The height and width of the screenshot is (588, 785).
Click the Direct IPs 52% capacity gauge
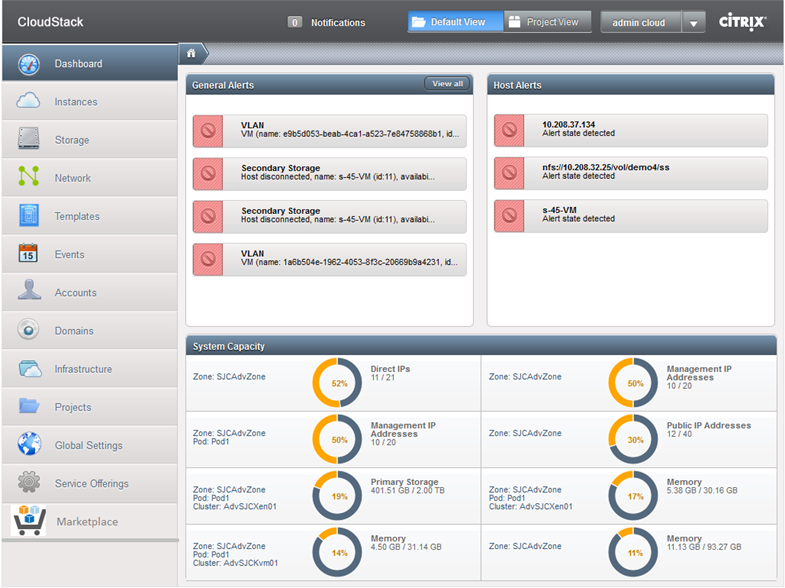(x=337, y=383)
